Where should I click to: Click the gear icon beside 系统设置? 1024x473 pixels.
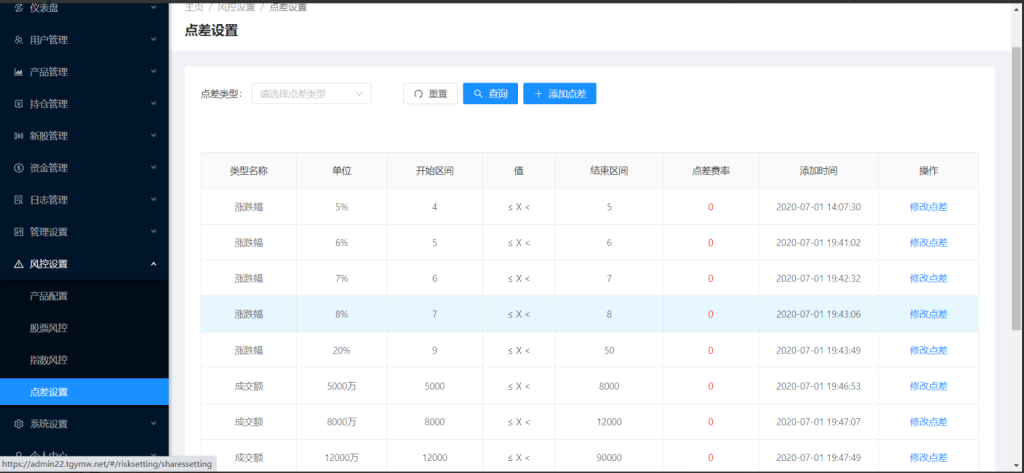(x=18, y=423)
